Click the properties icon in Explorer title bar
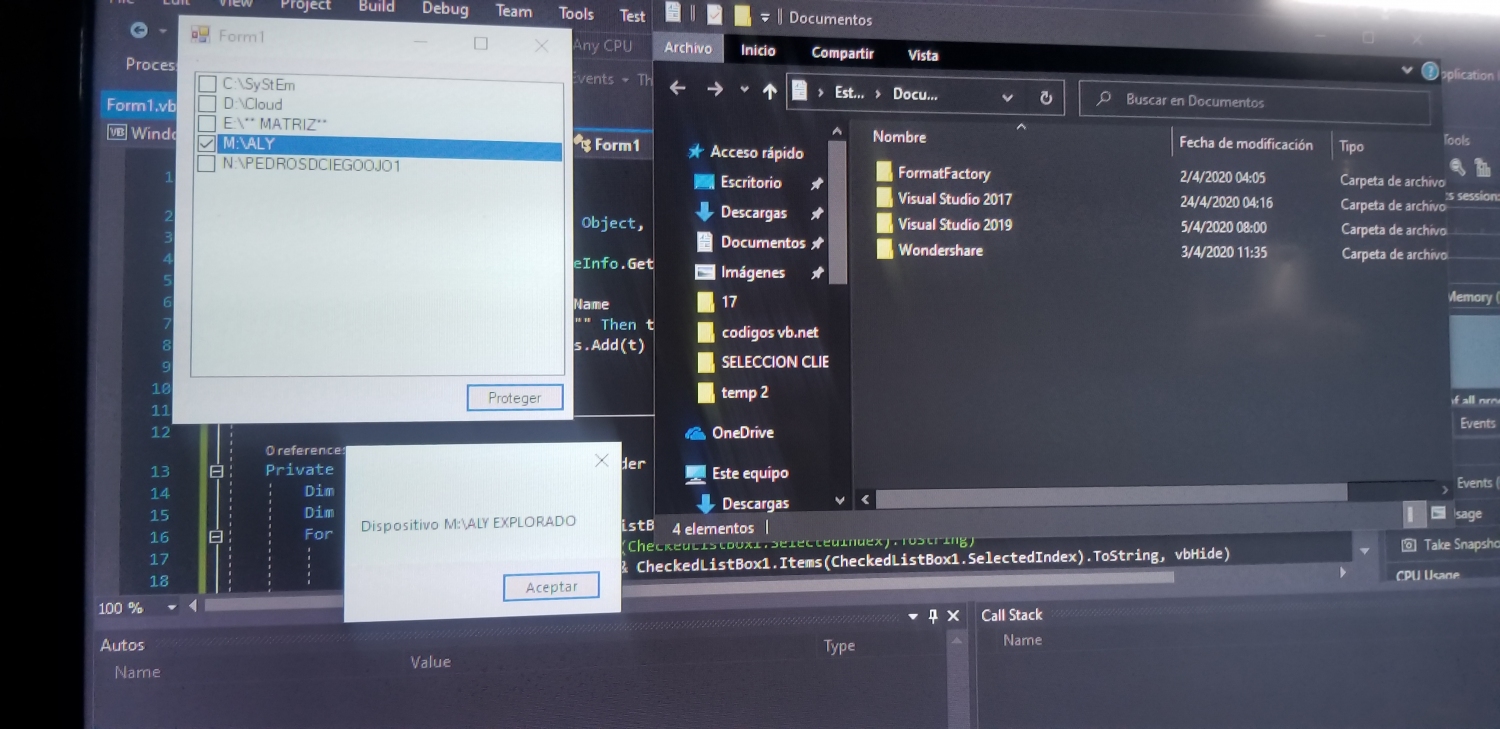Image resolution: width=1500 pixels, height=729 pixels. [x=714, y=15]
